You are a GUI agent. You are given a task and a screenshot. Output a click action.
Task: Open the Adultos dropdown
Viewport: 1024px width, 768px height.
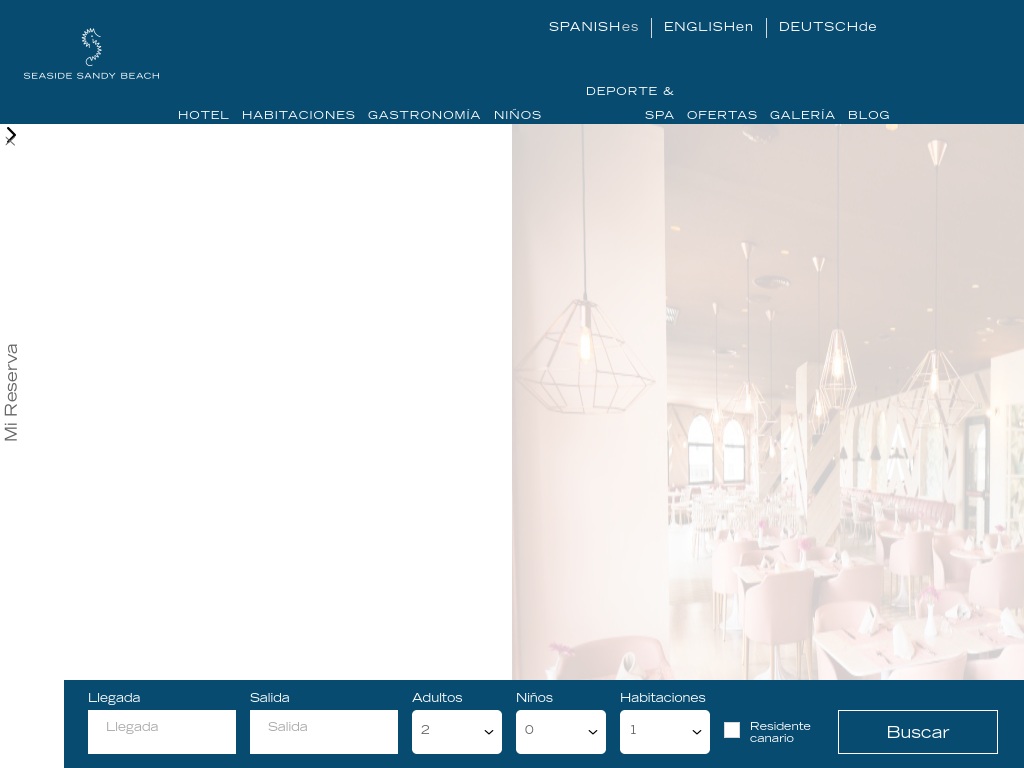pyautogui.click(x=456, y=731)
